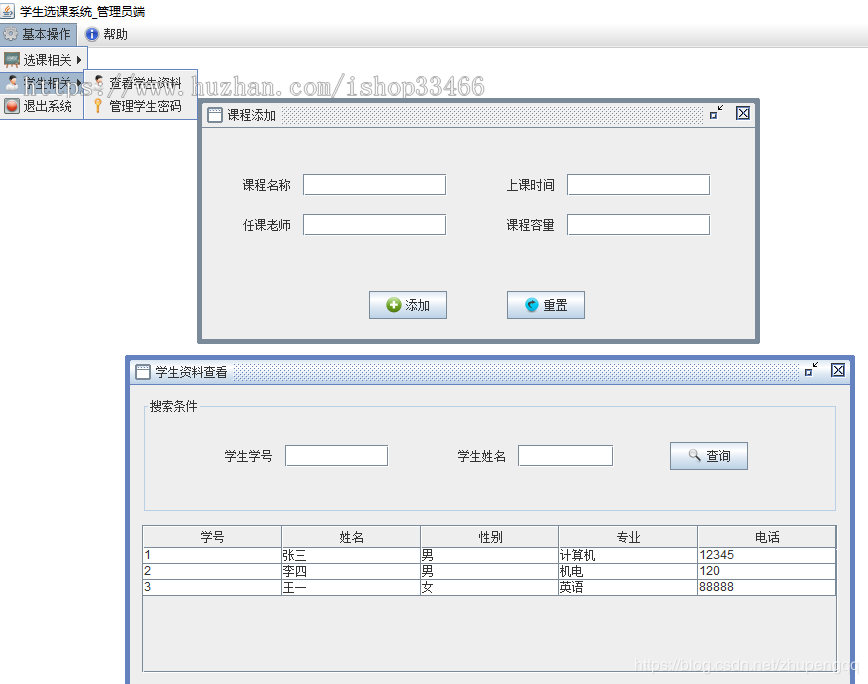The width and height of the screenshot is (868, 684).
Task: Click the blue info icon beside 帮助
Action: pyautogui.click(x=92, y=34)
